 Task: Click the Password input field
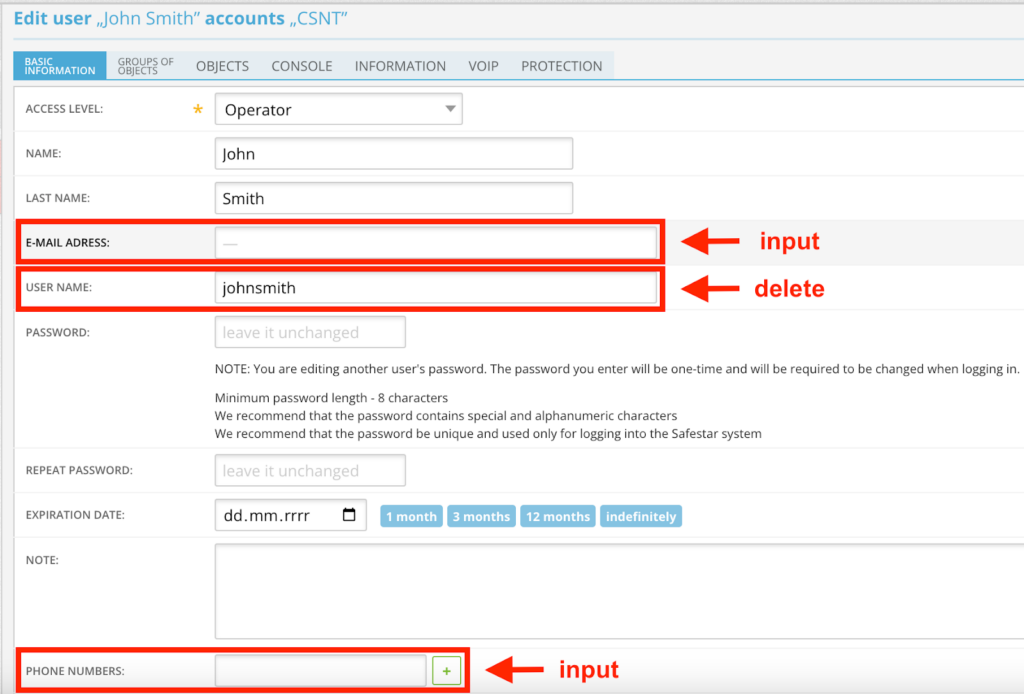click(310, 332)
